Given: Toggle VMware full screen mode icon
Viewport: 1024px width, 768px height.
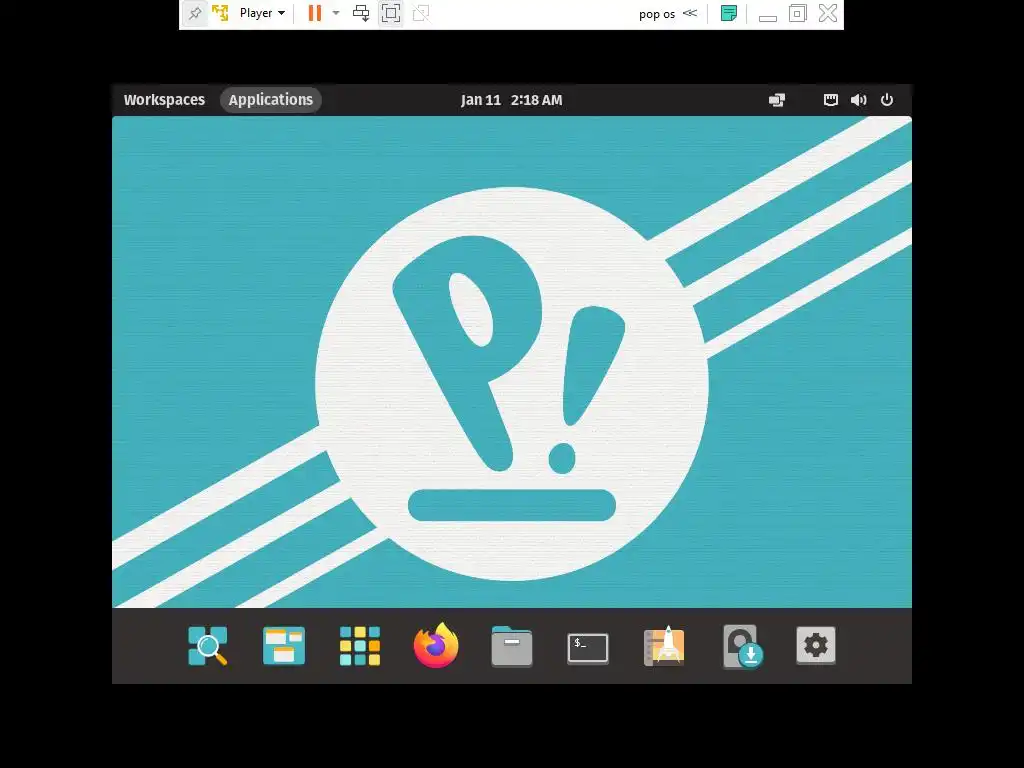Looking at the screenshot, I should tap(391, 13).
